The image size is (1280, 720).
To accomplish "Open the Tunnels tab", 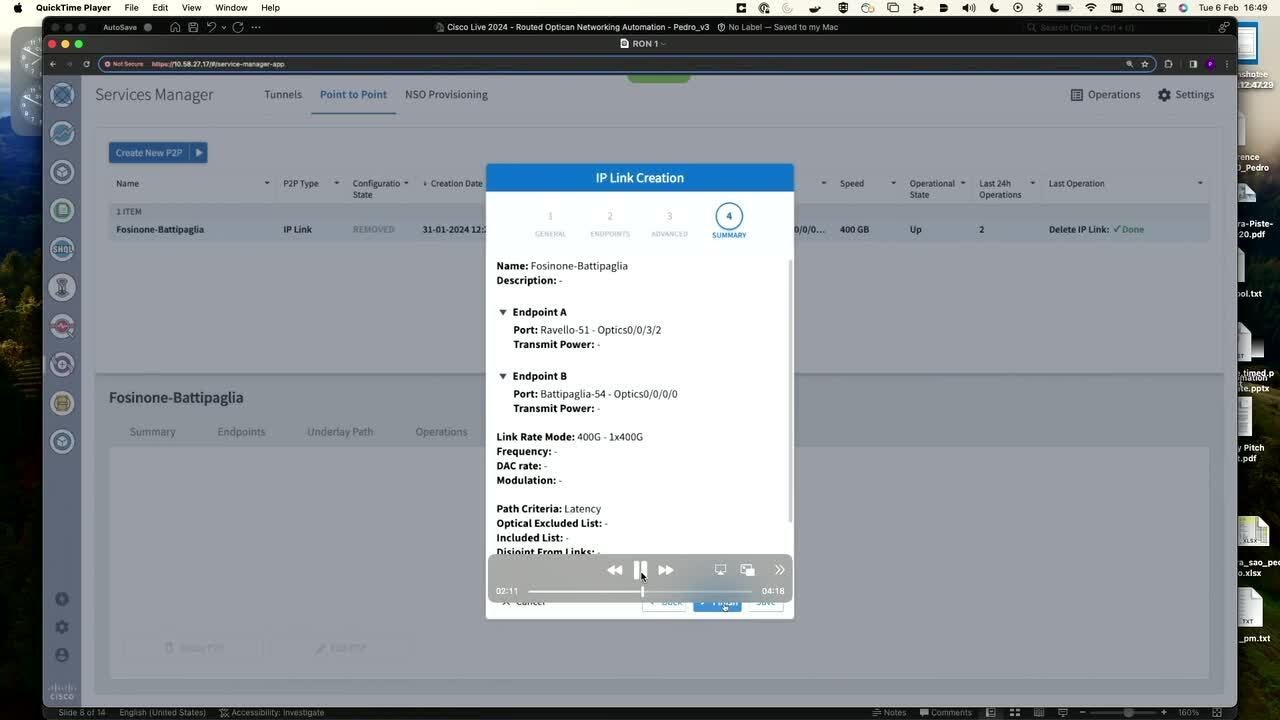I will point(283,94).
